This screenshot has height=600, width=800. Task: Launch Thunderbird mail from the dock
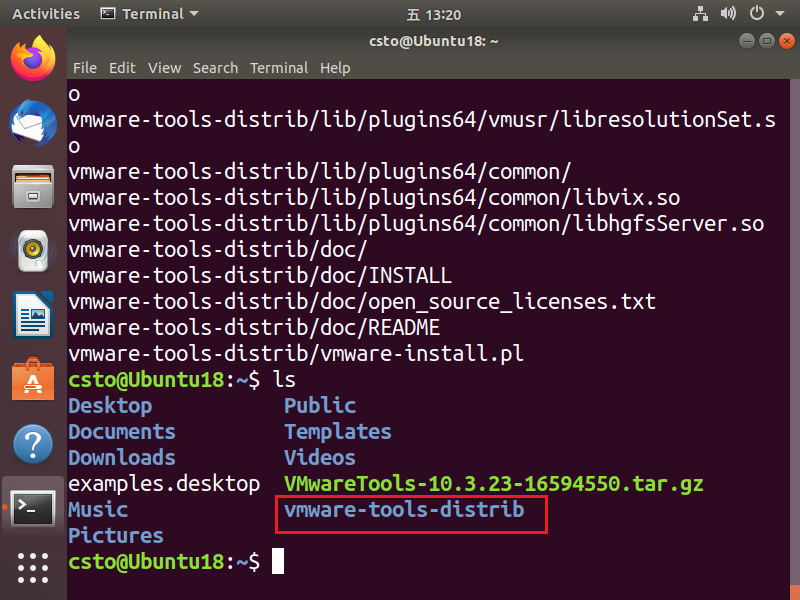pos(33,123)
